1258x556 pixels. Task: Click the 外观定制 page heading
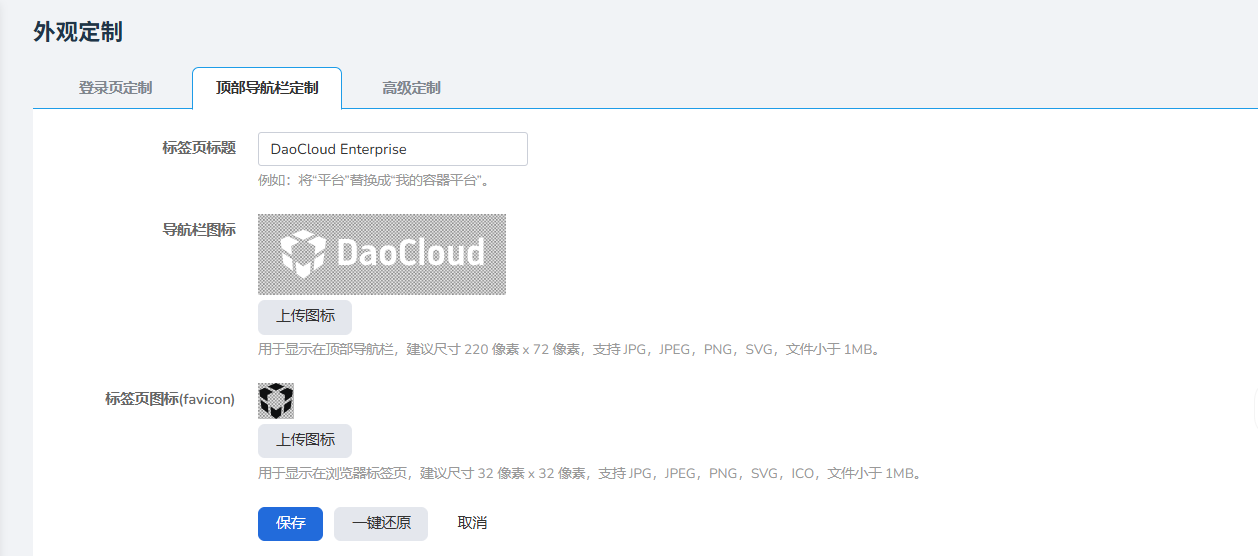click(x=78, y=32)
